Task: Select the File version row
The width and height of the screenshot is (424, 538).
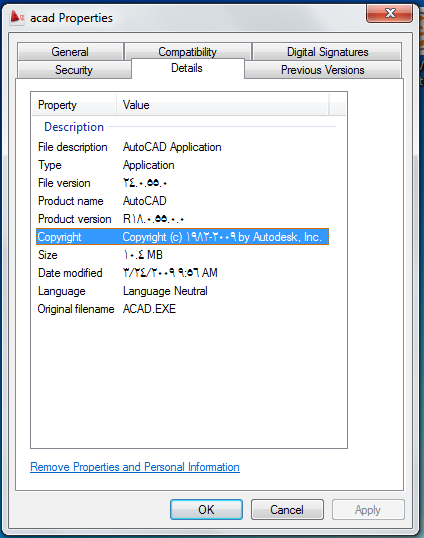Action: [182, 183]
